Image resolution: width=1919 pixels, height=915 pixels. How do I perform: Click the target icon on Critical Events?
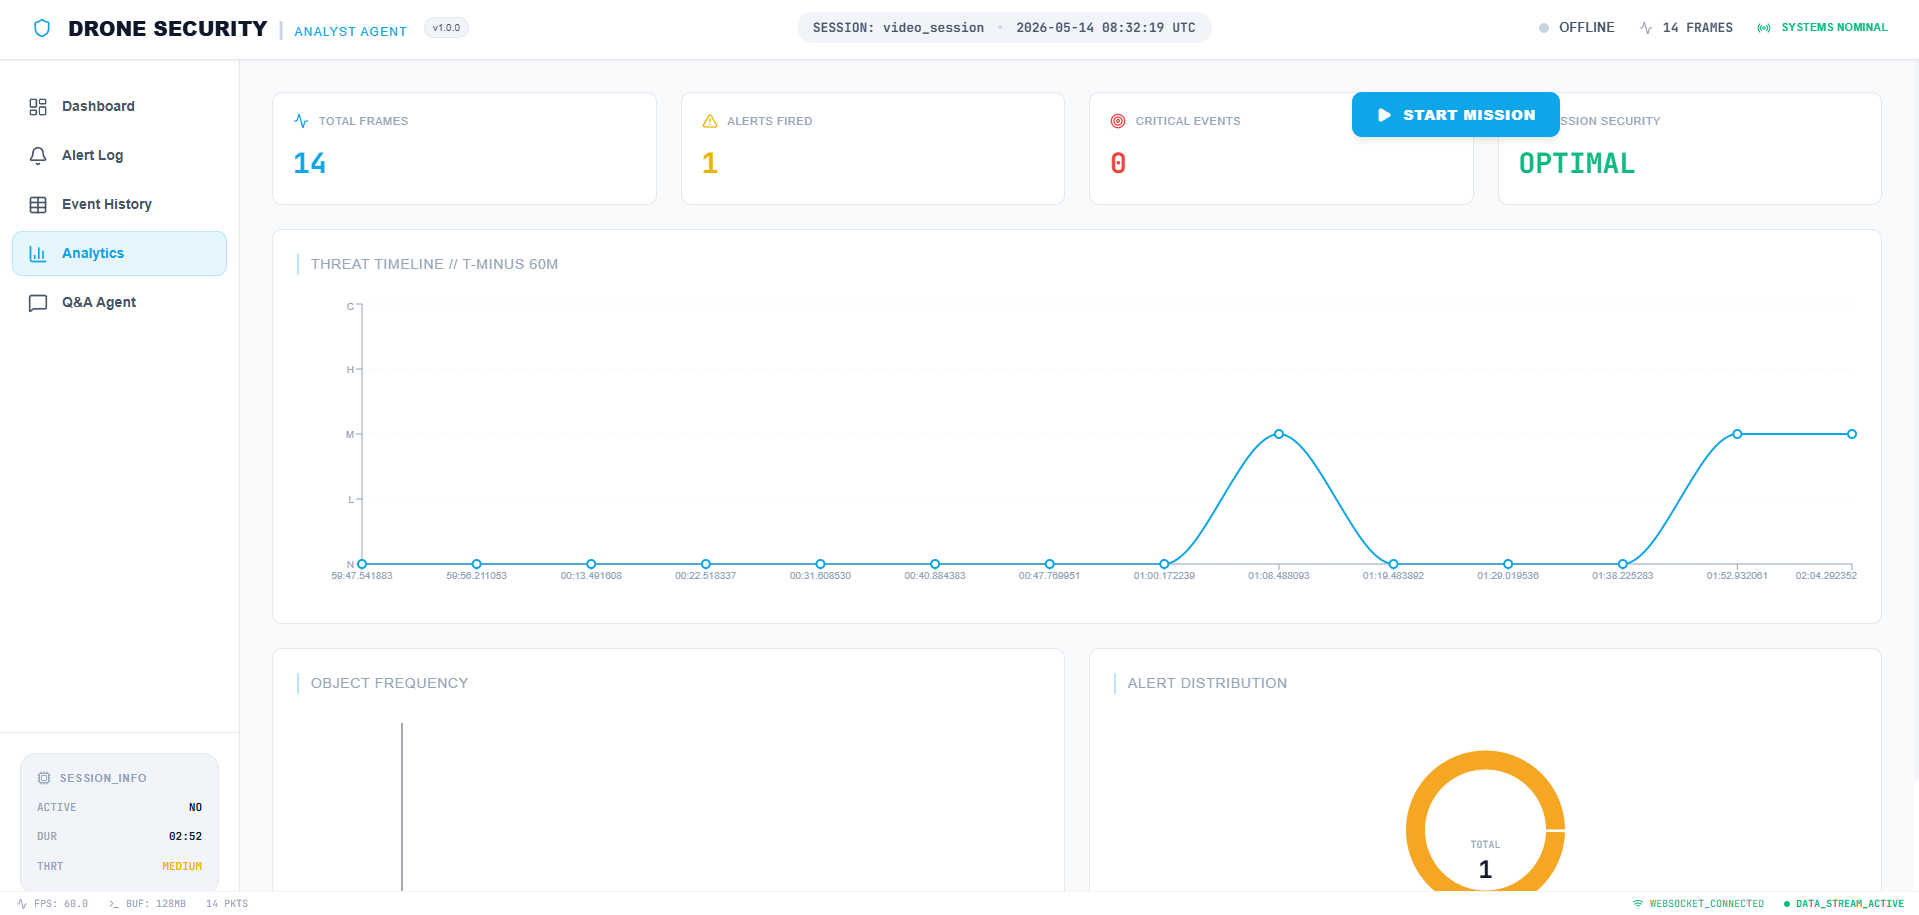[x=1118, y=121]
